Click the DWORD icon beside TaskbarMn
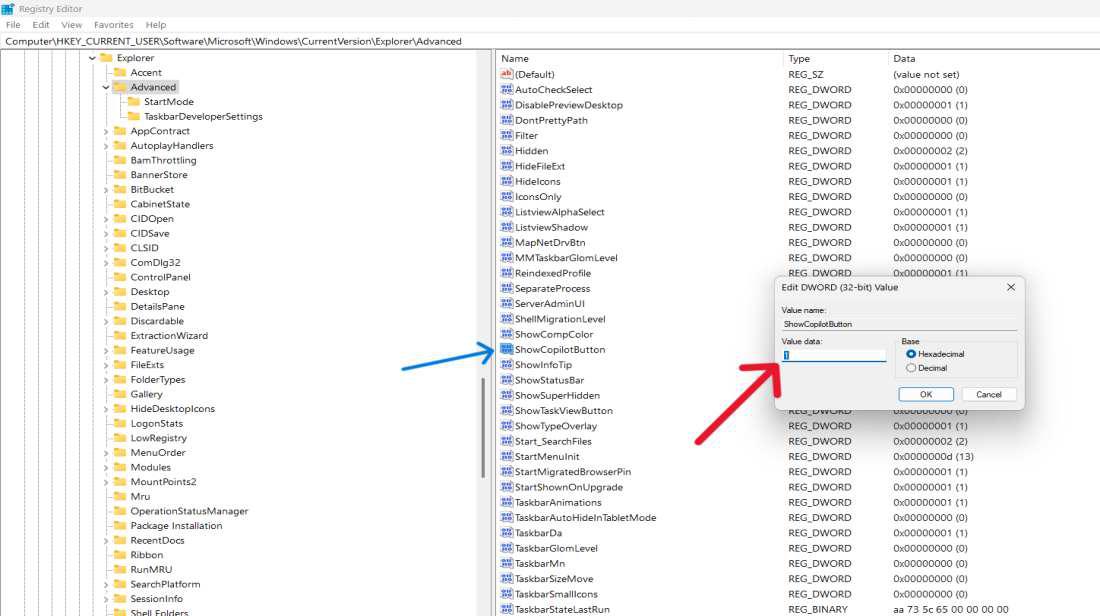This screenshot has width=1100, height=616. [507, 563]
